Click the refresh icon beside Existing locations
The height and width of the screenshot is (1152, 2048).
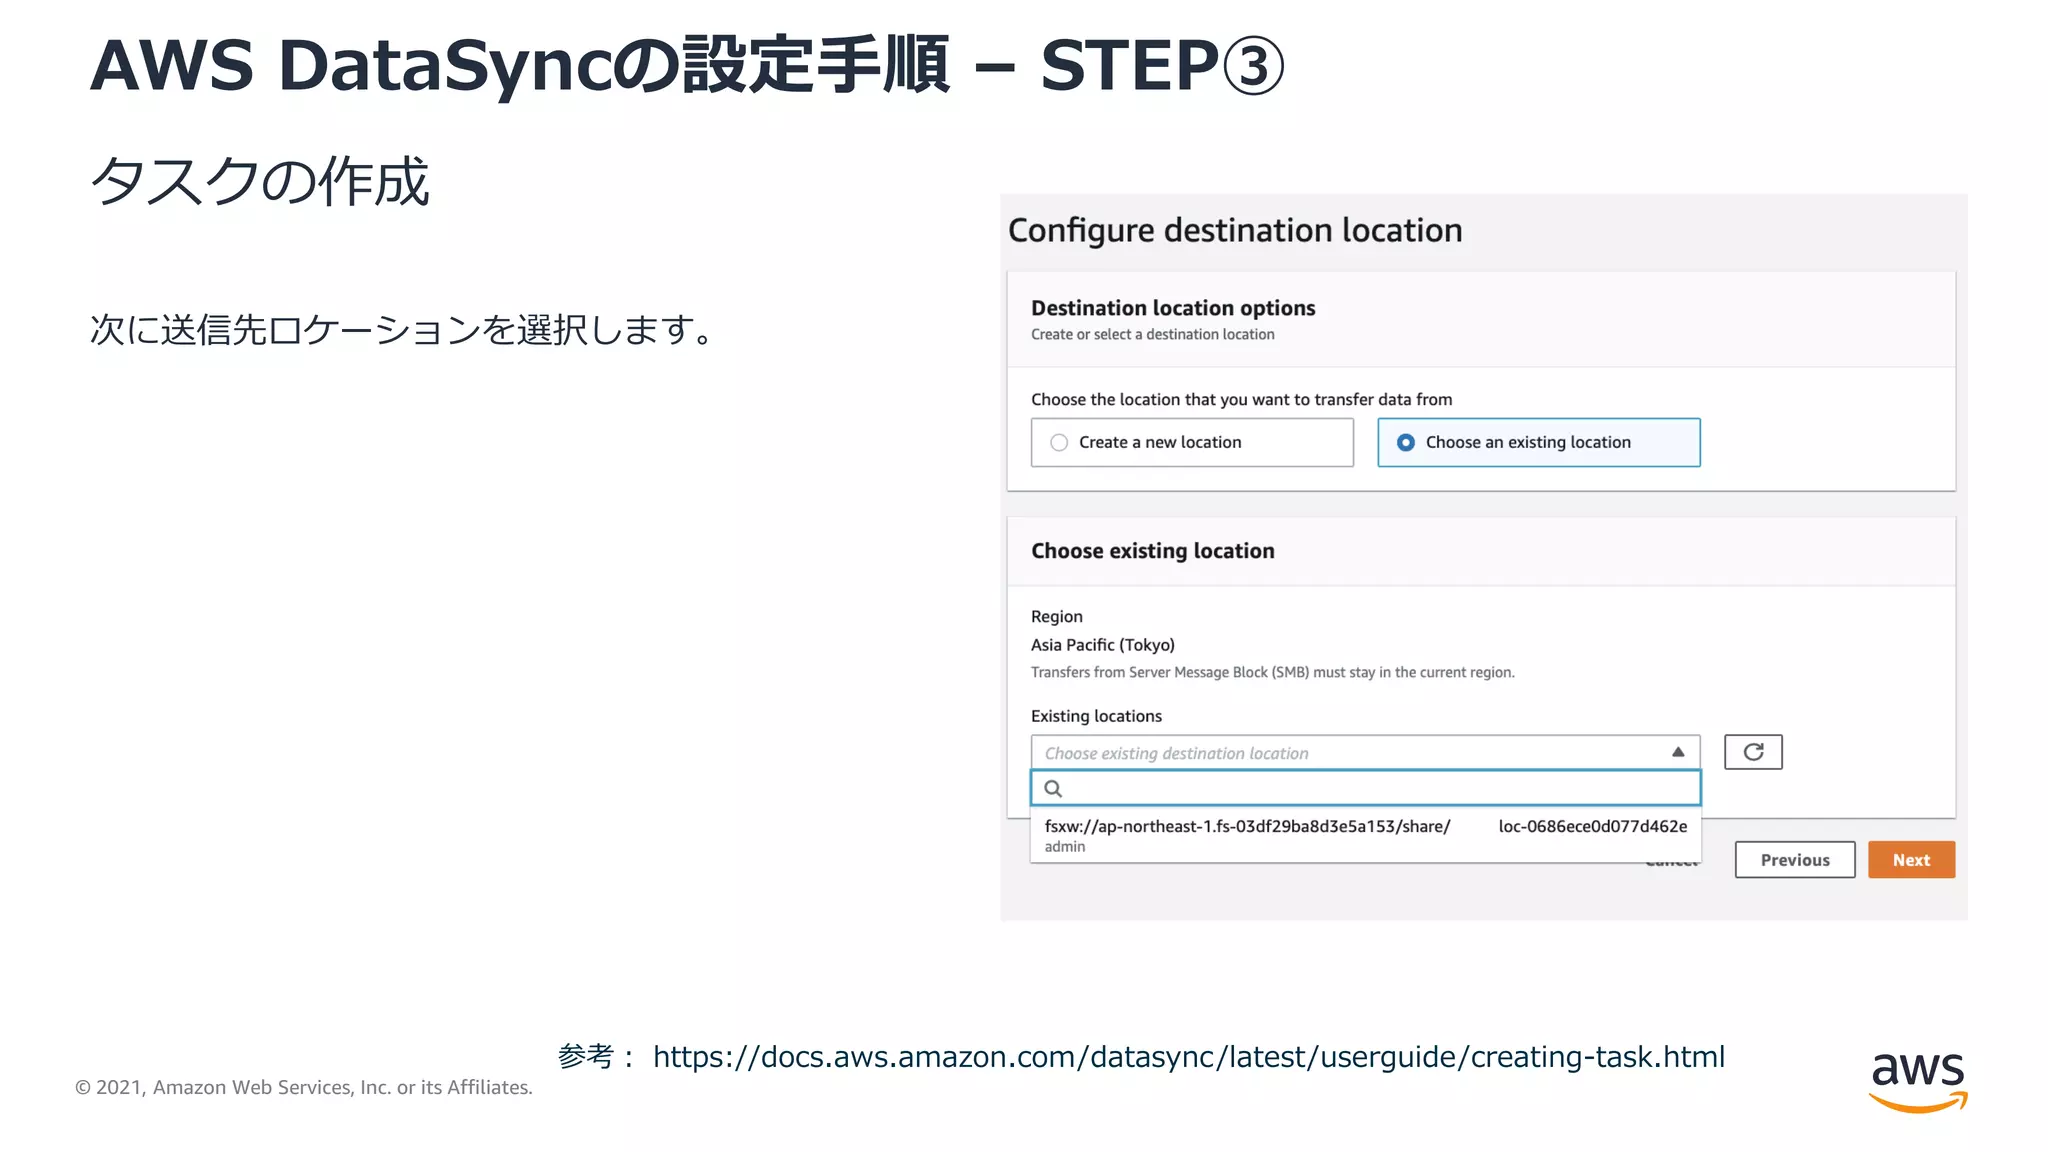coord(1753,752)
